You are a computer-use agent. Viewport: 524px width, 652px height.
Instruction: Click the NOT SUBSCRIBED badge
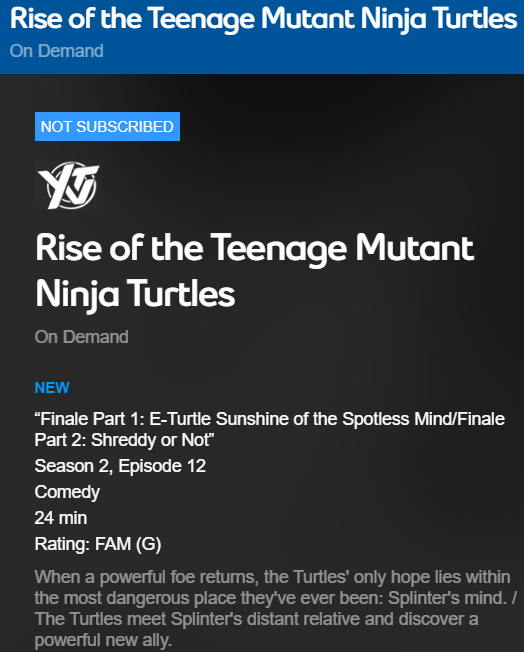(107, 126)
